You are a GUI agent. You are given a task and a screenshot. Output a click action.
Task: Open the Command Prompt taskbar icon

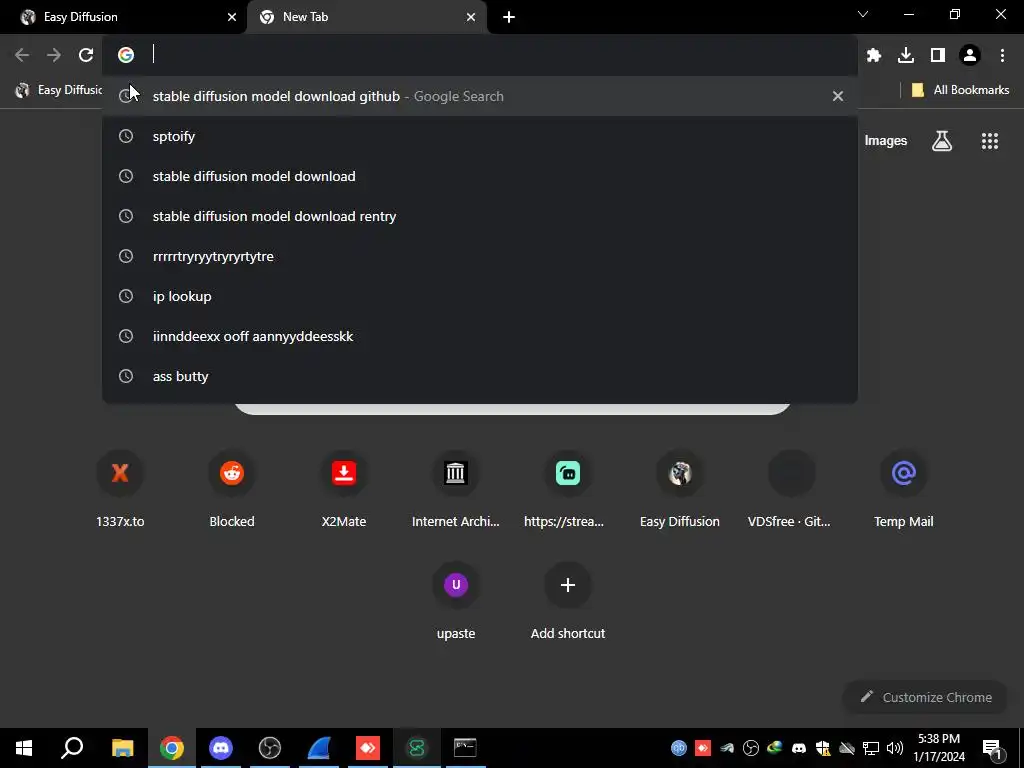465,748
